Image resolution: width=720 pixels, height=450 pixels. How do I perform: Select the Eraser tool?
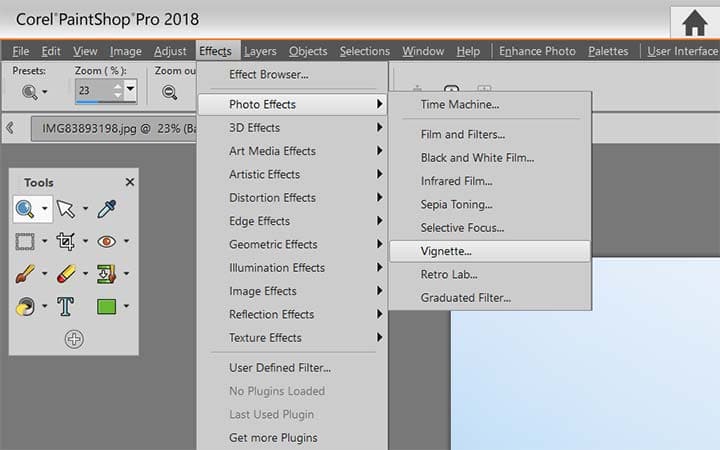tap(66, 274)
